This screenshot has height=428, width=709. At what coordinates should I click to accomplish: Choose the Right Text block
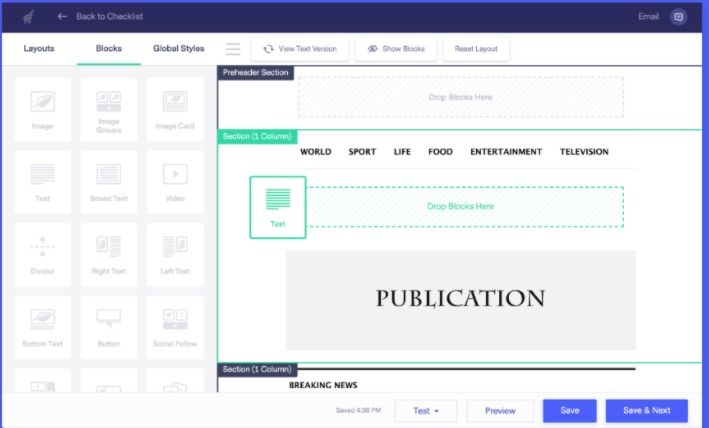click(x=109, y=254)
